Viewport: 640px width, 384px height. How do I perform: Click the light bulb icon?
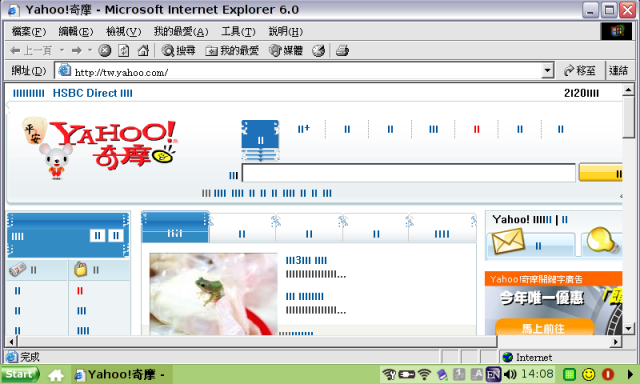pyautogui.click(x=603, y=241)
